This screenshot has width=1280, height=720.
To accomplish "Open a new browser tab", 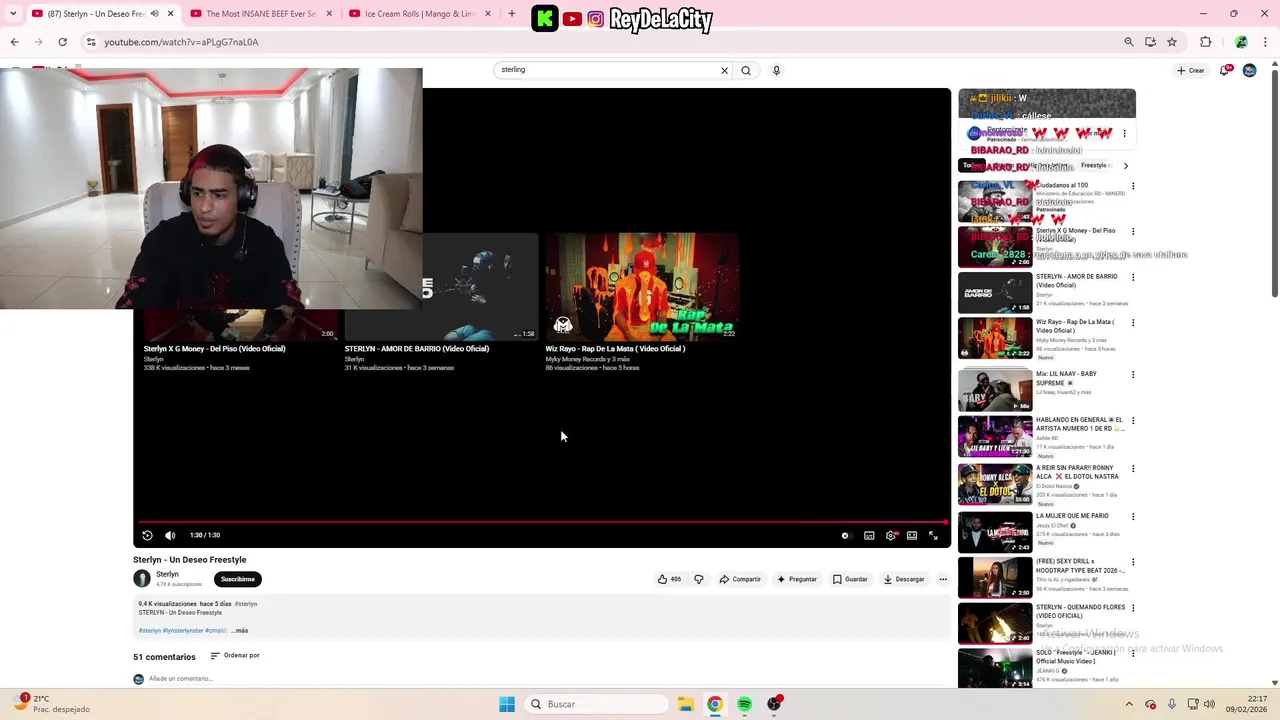I will point(512,14).
